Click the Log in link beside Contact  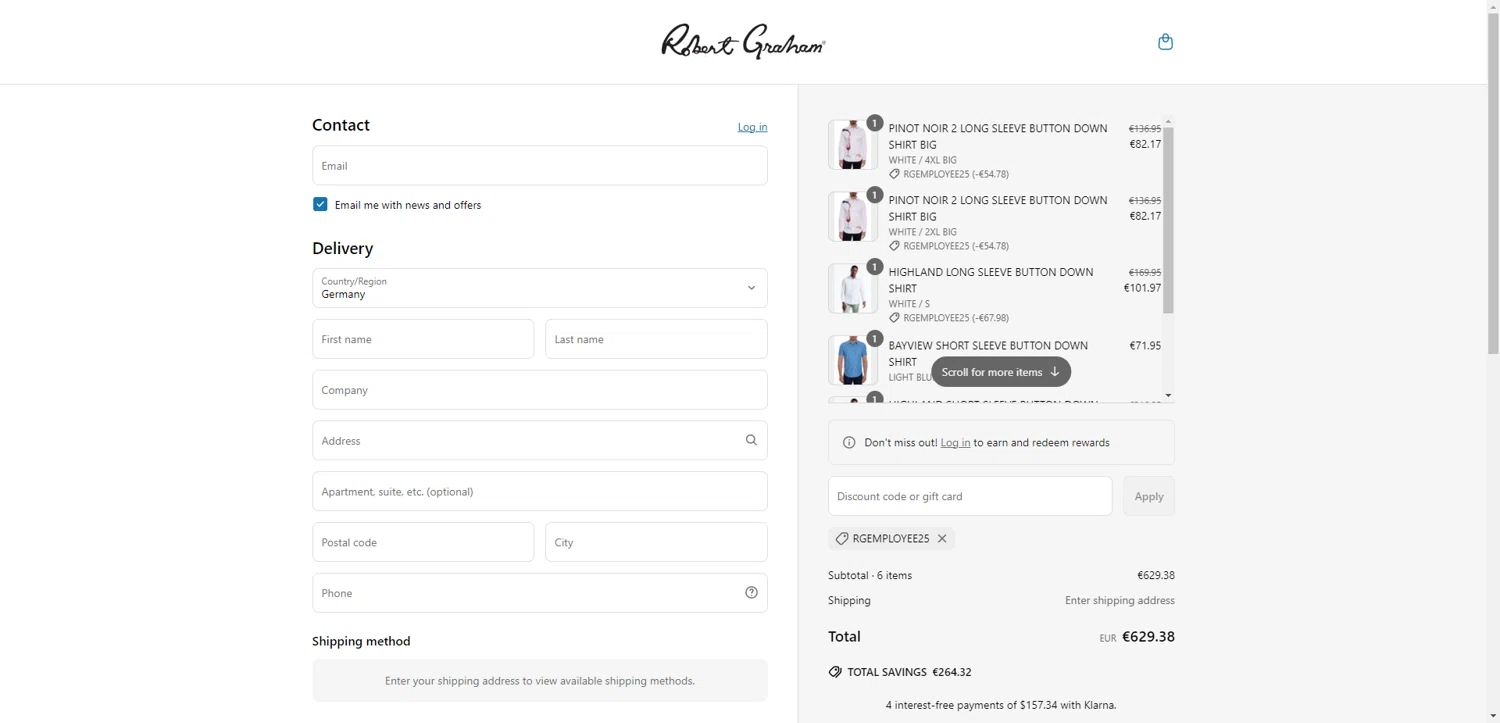coord(752,127)
